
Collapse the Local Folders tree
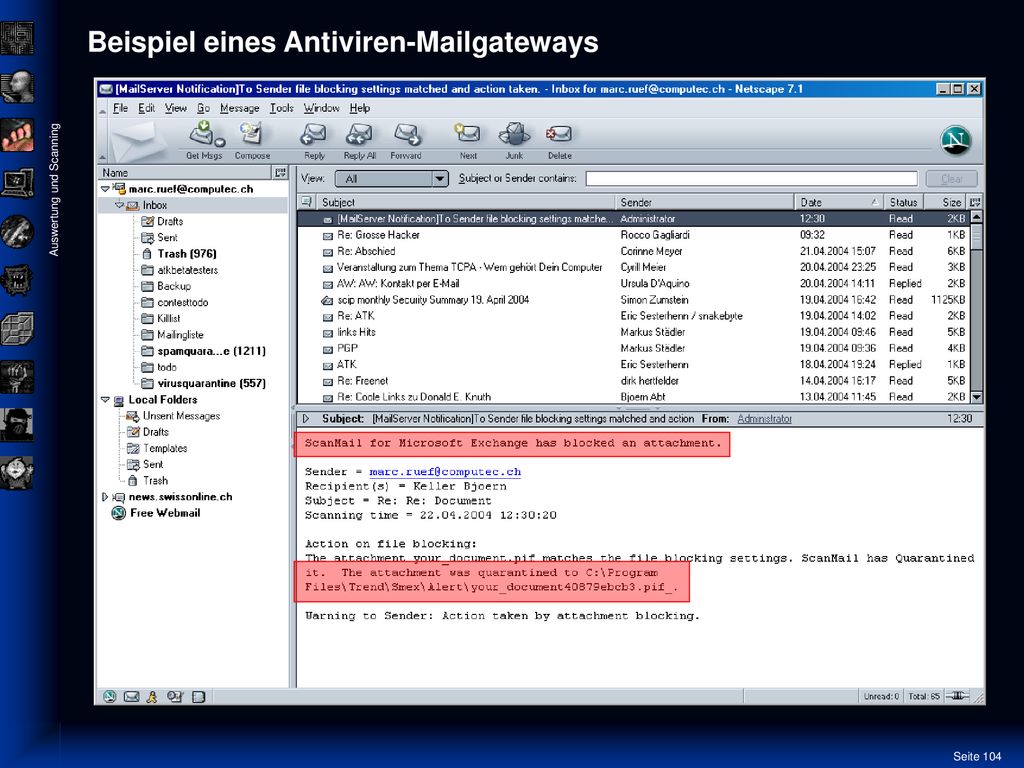(104, 400)
